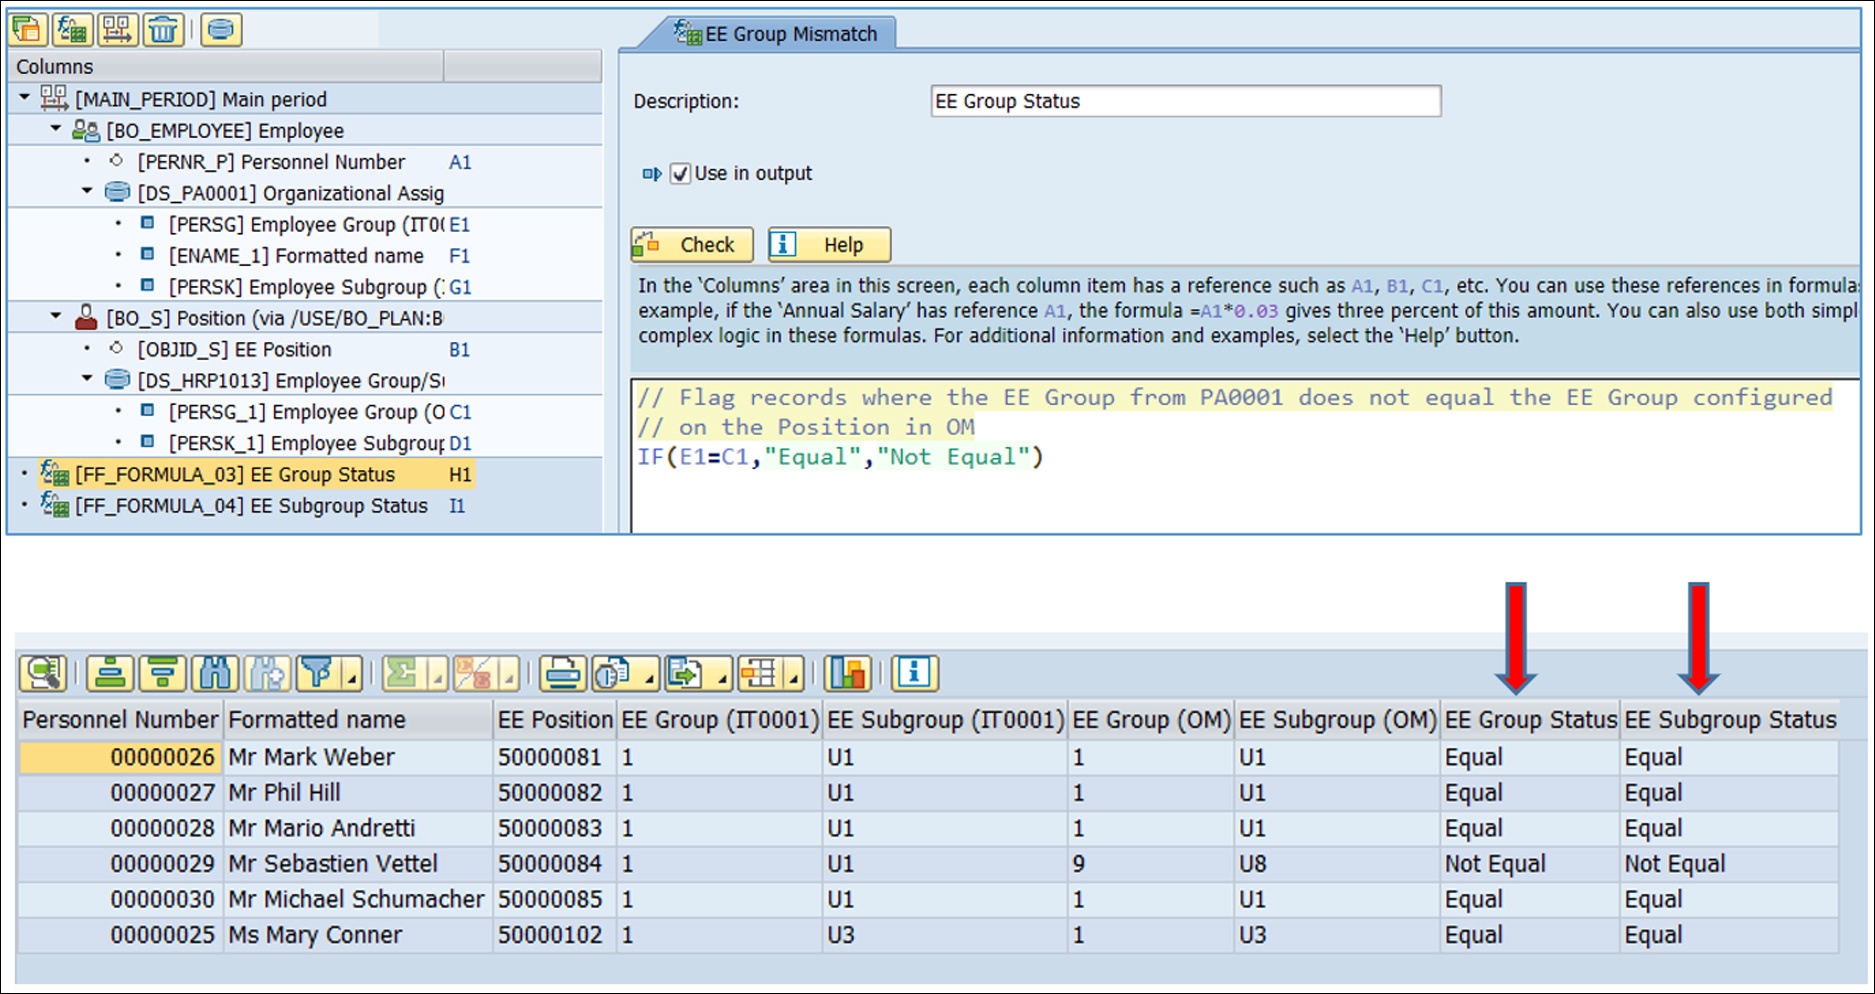Toggle the Use in output checkbox
The image size is (1875, 994).
pyautogui.click(x=681, y=173)
